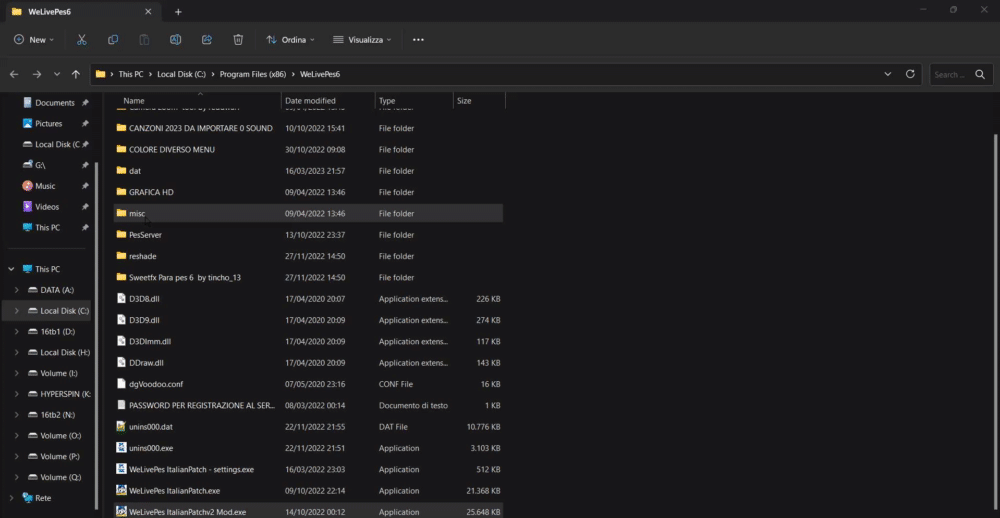Click the Share icon in toolbar
The image size is (1000, 518).
click(x=207, y=40)
